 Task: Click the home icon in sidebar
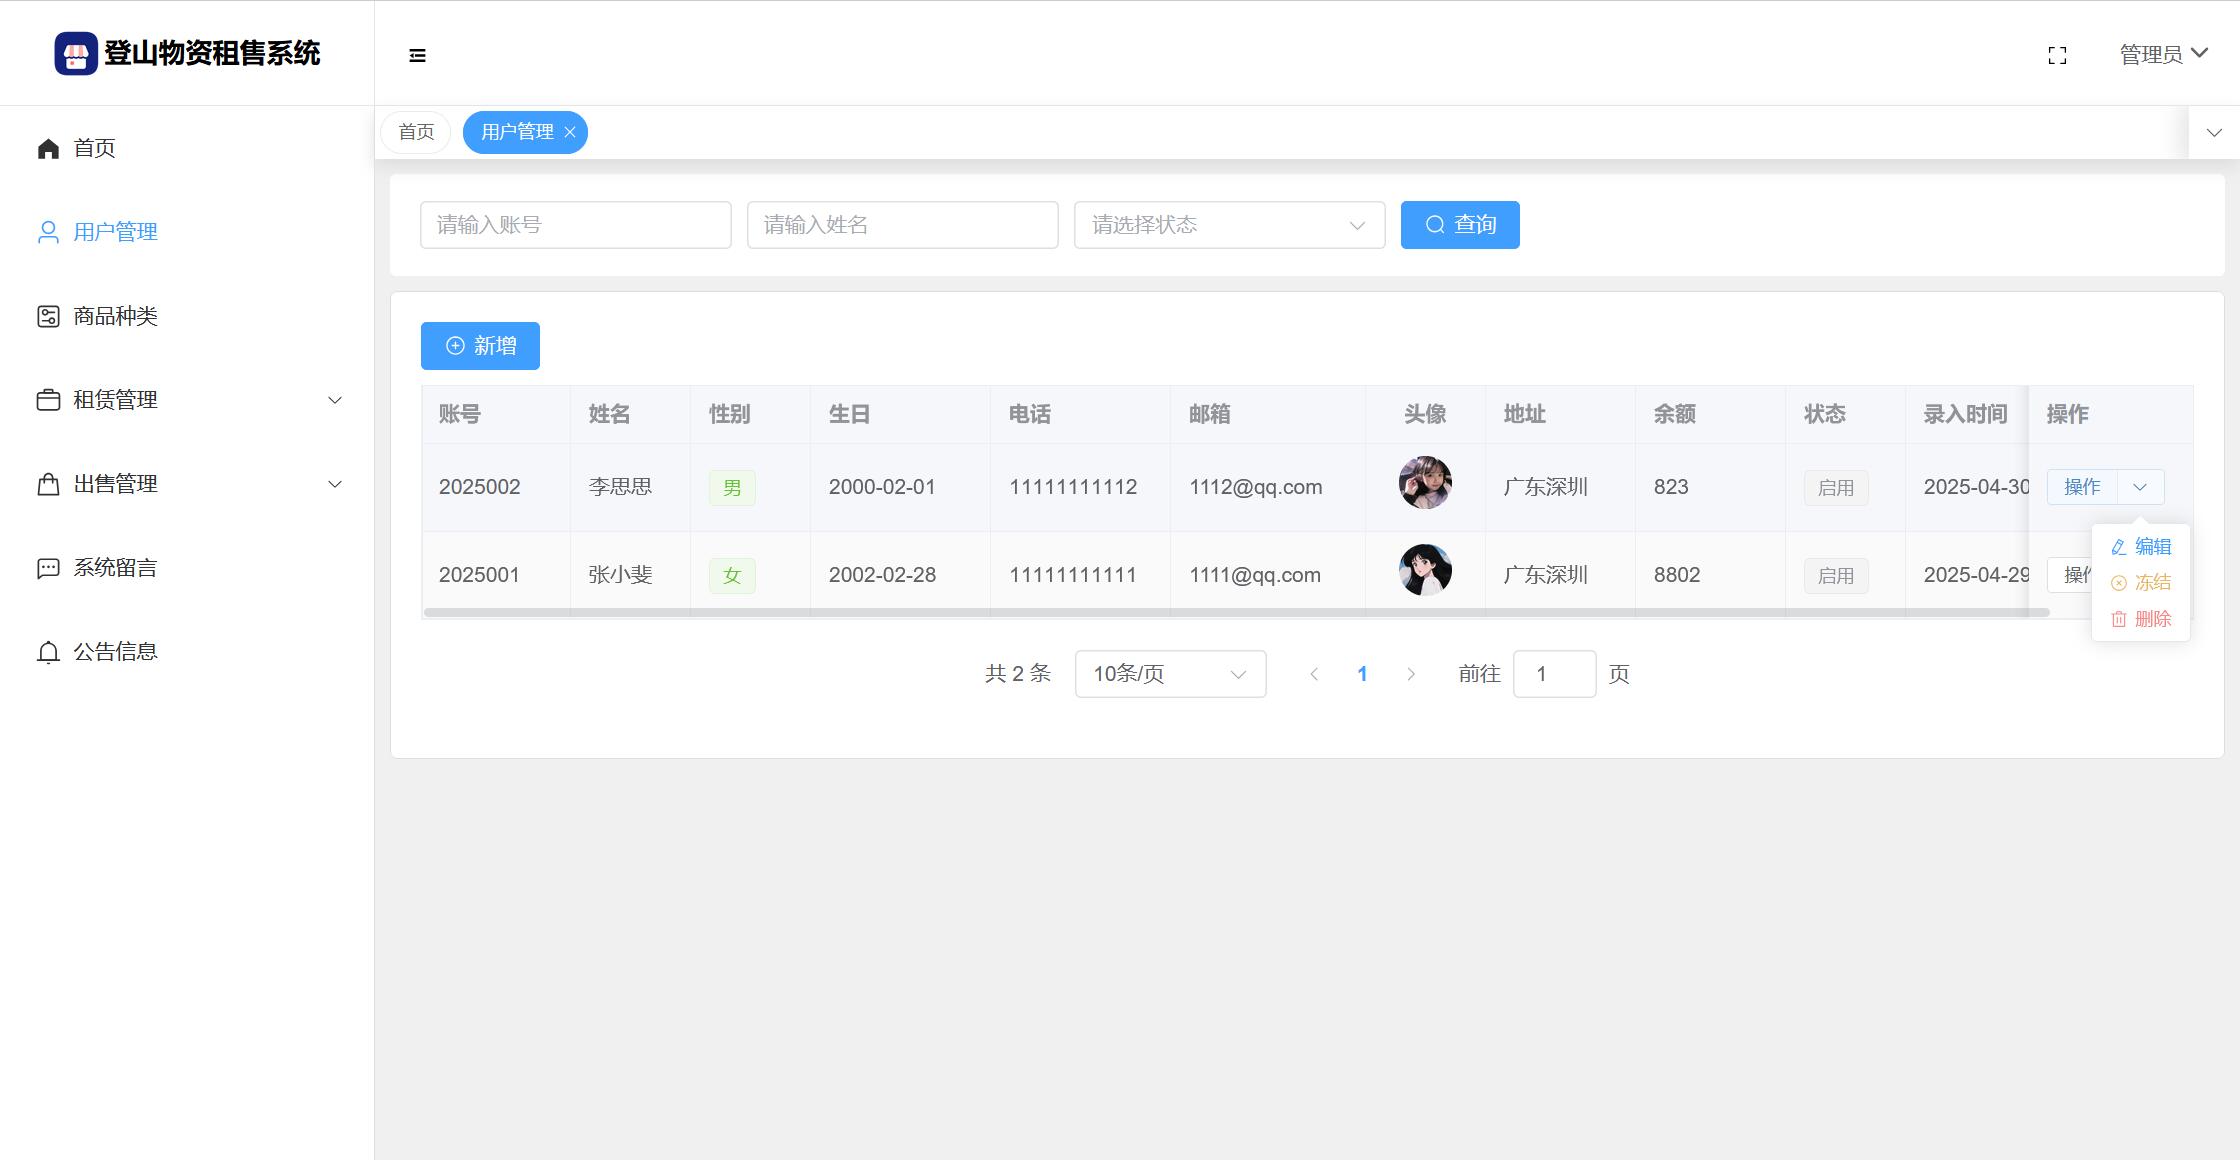point(48,149)
